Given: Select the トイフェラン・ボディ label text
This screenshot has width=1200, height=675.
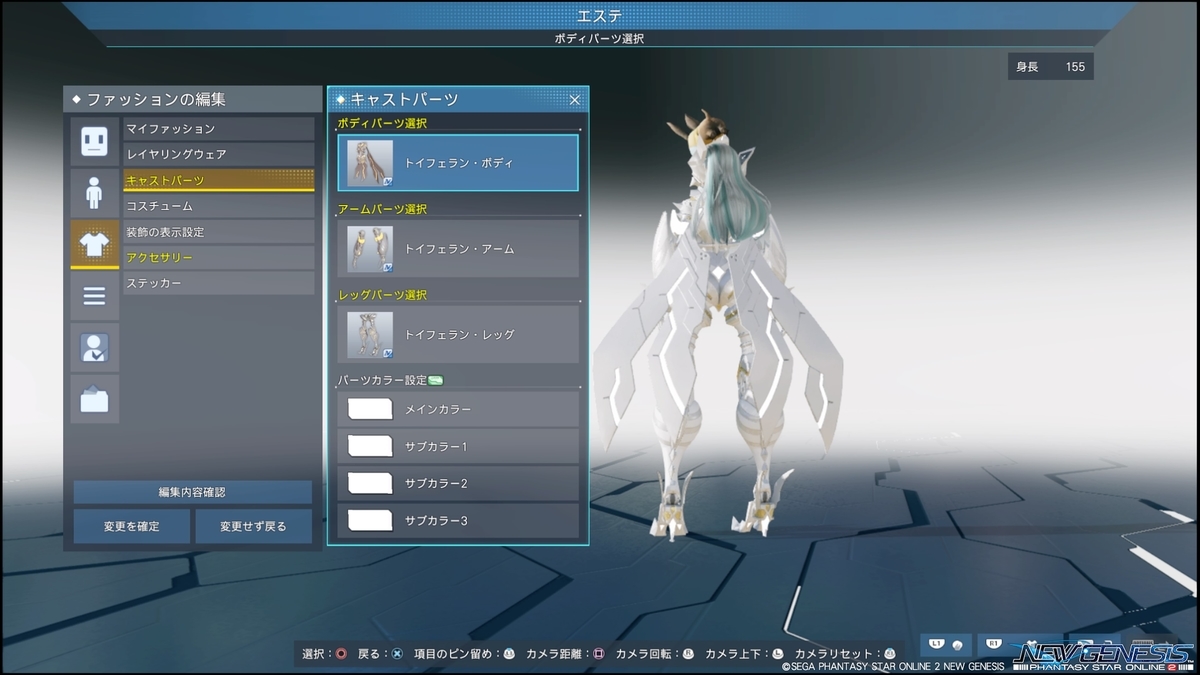Looking at the screenshot, I should [x=459, y=163].
